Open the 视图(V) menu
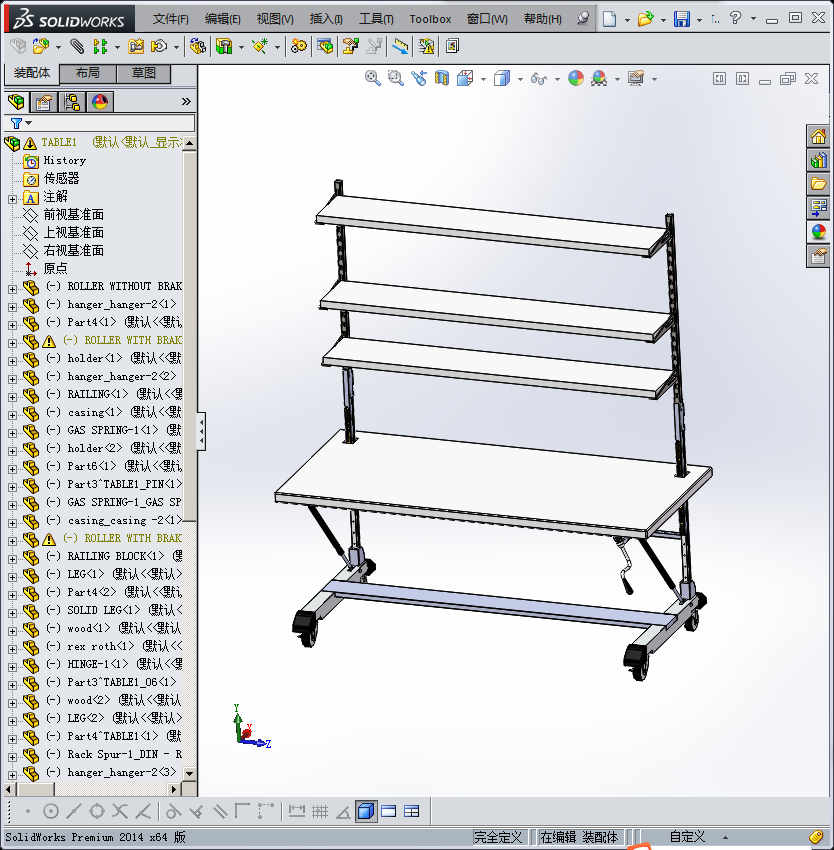The height and width of the screenshot is (850, 834). coord(275,19)
